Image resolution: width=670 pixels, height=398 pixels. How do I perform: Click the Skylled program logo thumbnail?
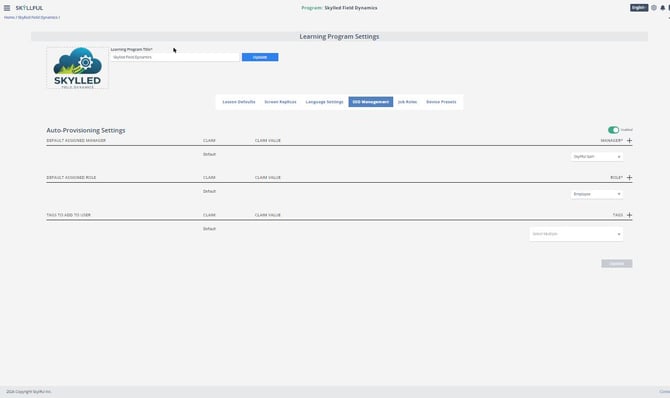click(x=77, y=68)
